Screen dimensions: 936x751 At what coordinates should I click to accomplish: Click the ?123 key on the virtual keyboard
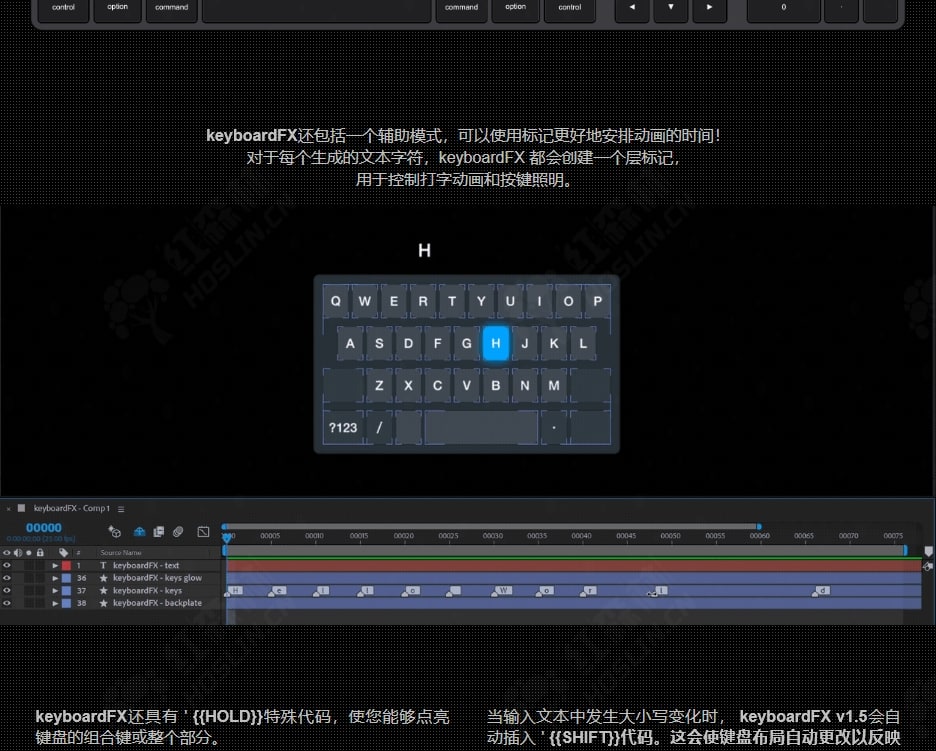[343, 427]
